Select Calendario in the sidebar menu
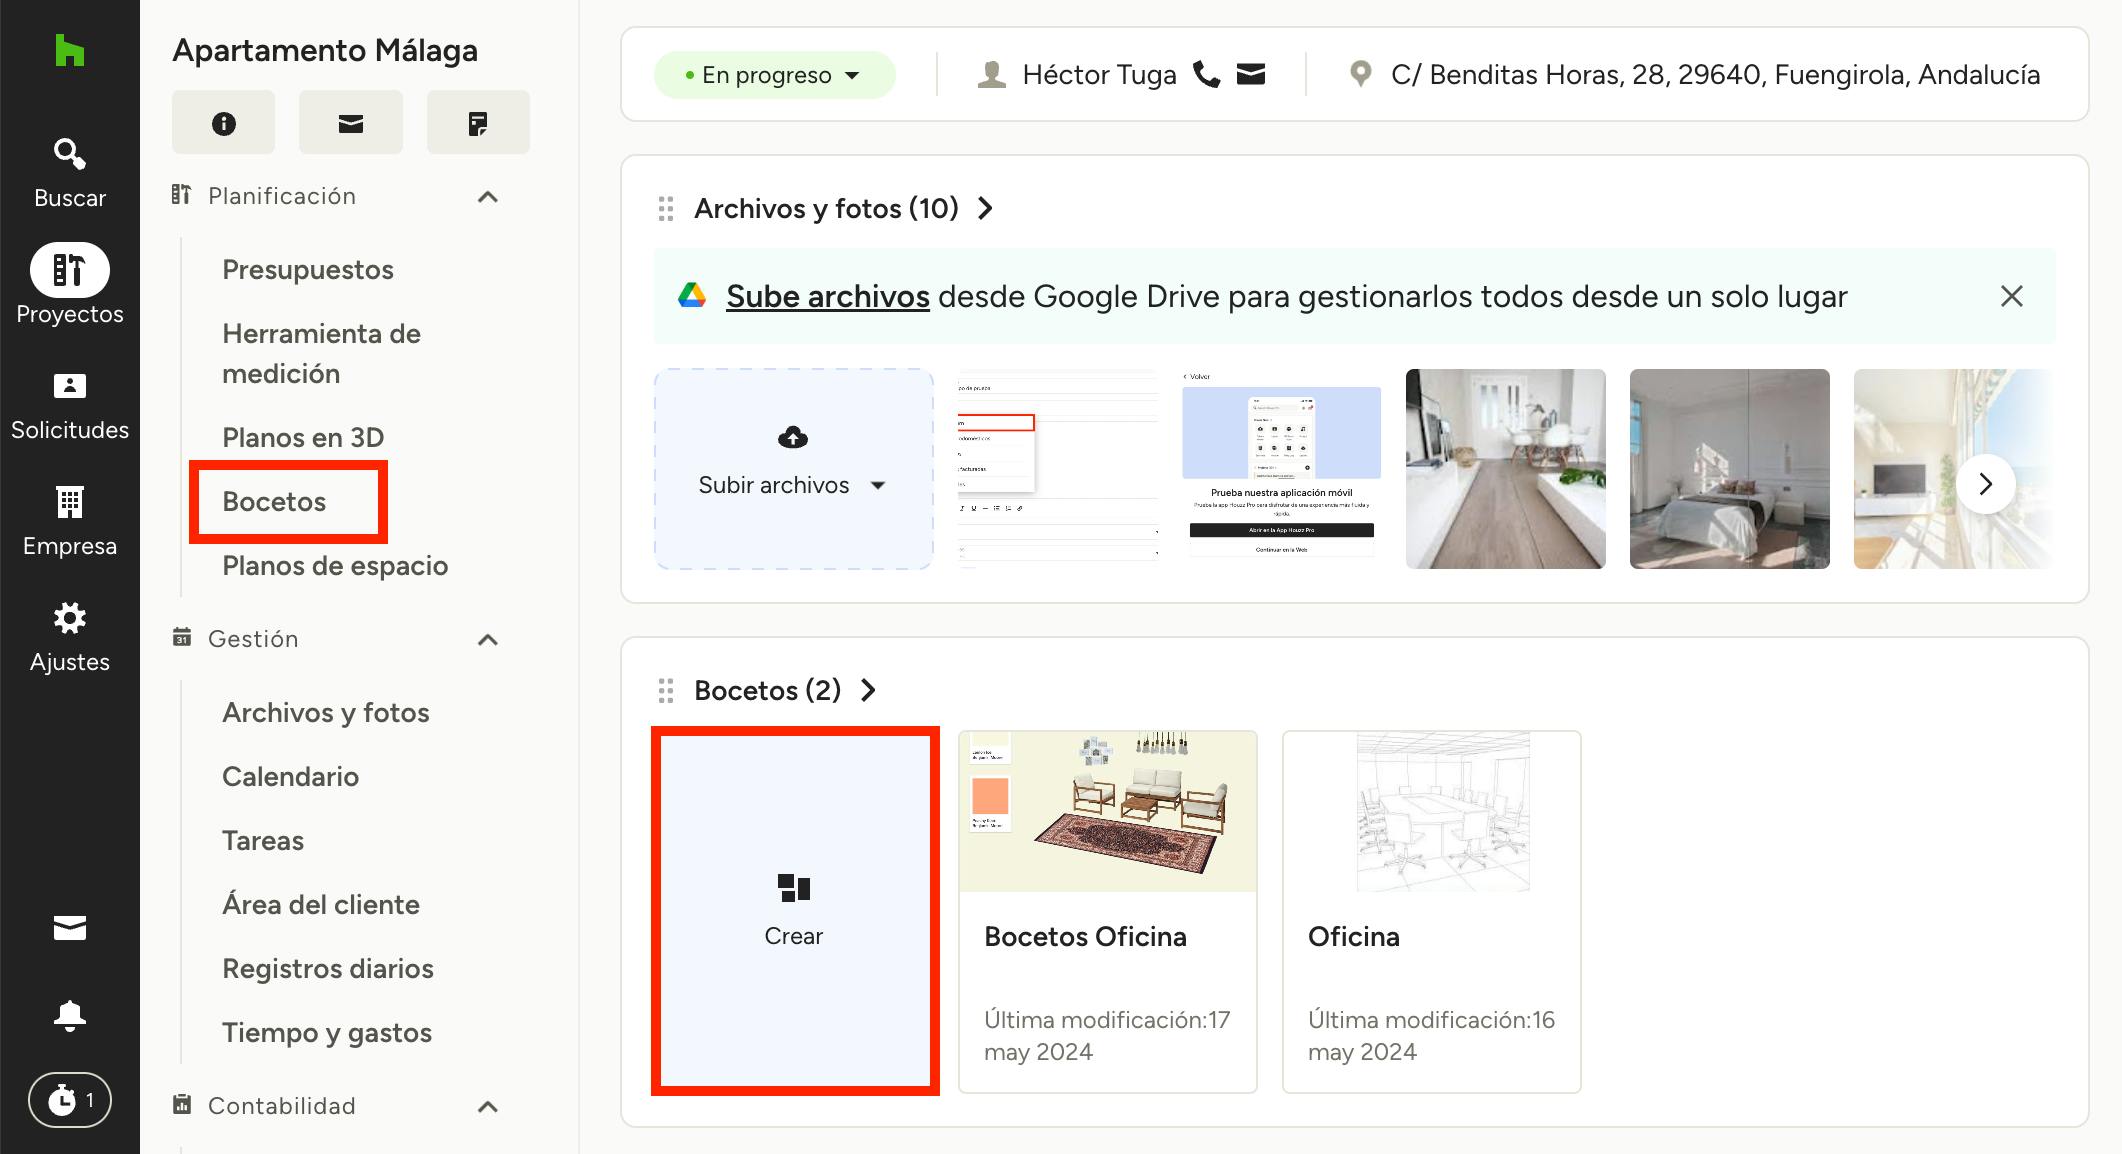 pyautogui.click(x=290, y=777)
